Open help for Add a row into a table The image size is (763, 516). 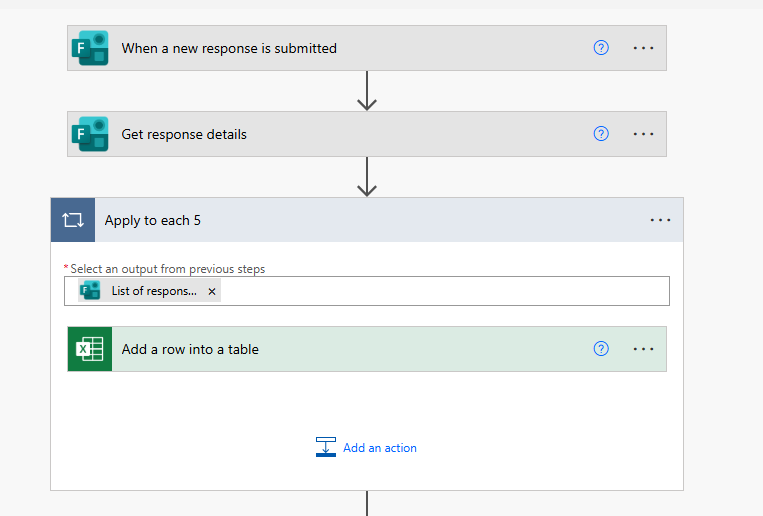pyautogui.click(x=601, y=349)
